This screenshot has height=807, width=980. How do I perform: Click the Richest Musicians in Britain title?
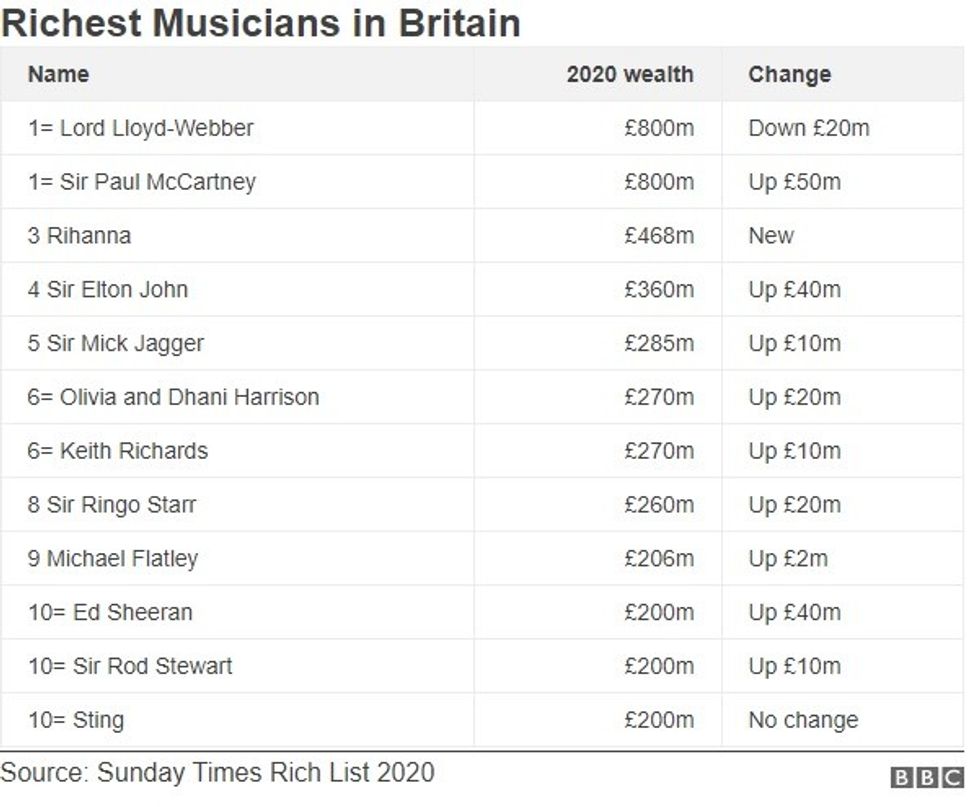pyautogui.click(x=260, y=22)
